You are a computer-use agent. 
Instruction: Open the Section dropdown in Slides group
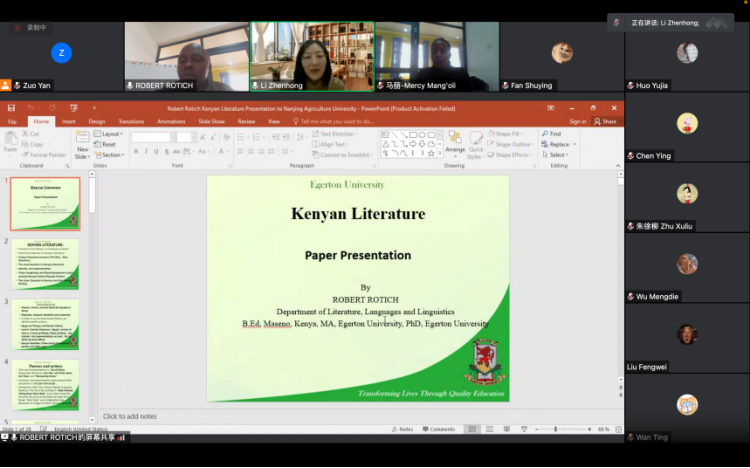(111, 155)
